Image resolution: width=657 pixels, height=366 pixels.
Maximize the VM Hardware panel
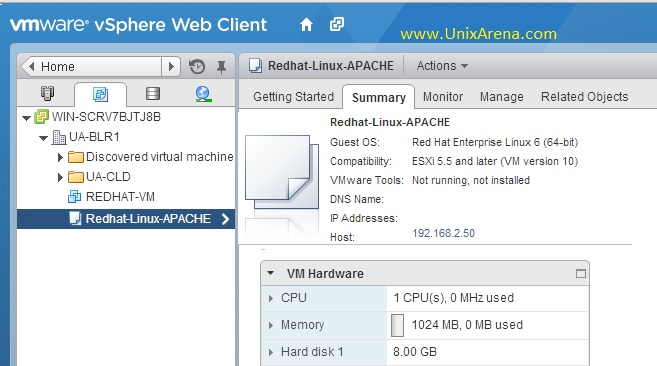tap(580, 274)
